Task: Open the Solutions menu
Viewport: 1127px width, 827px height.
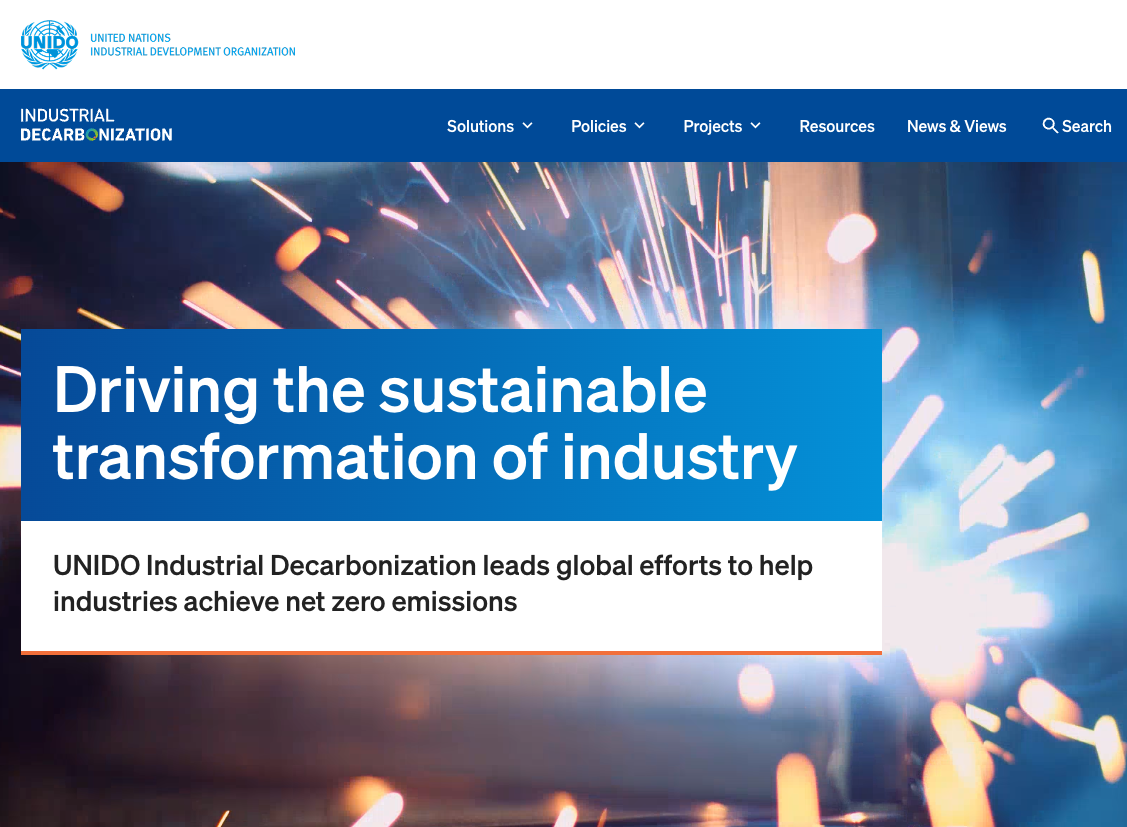Action: pyautogui.click(x=479, y=126)
